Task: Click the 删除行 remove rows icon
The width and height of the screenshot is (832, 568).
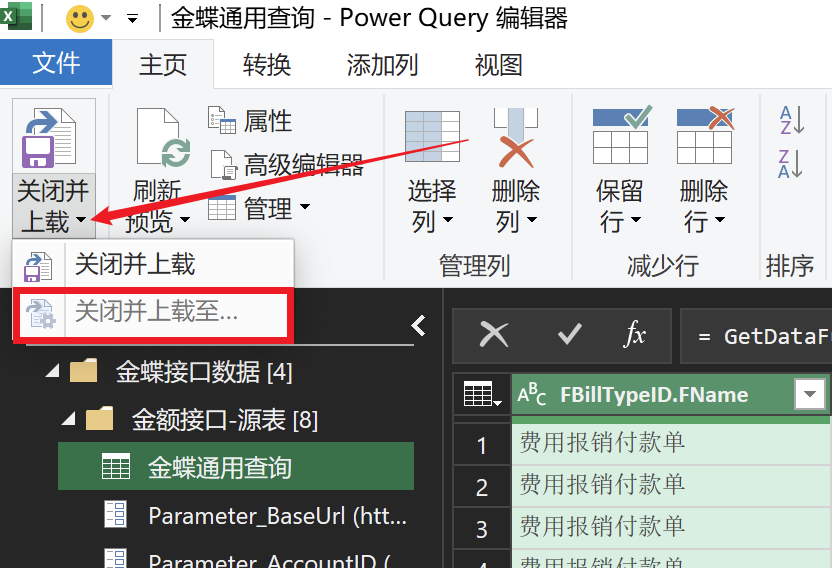Action: pyautogui.click(x=705, y=135)
